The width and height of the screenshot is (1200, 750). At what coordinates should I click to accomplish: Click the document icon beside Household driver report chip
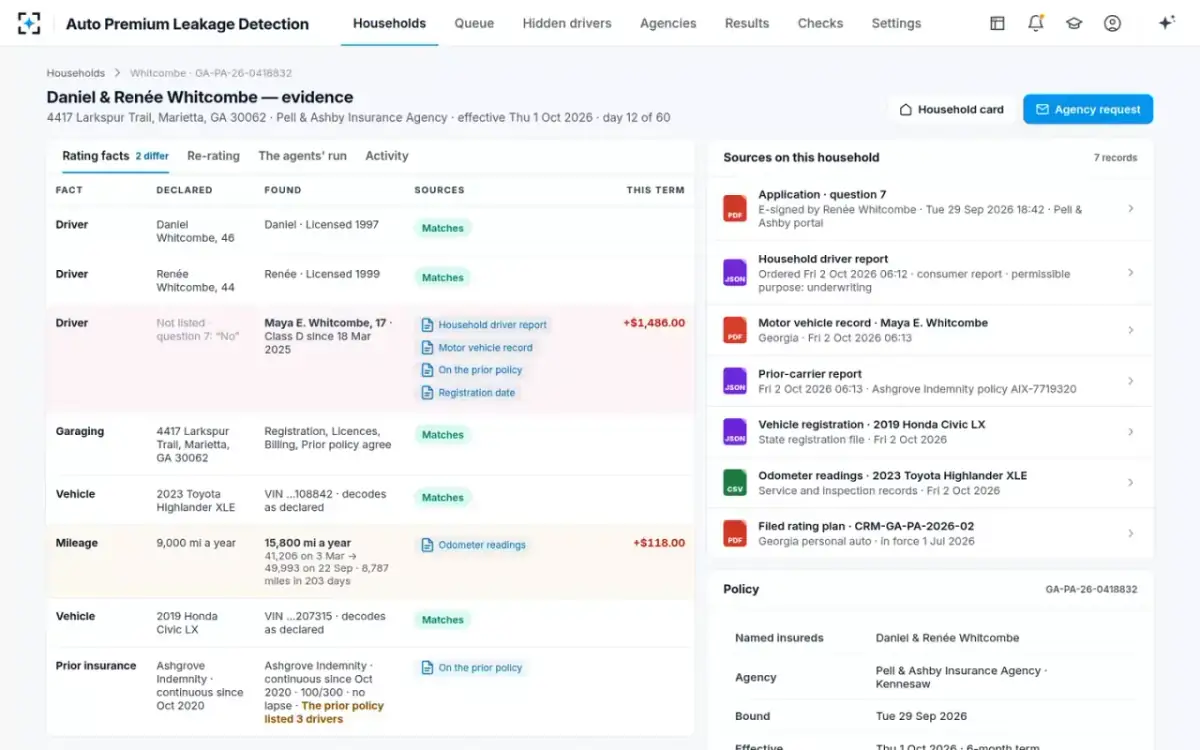coord(428,325)
